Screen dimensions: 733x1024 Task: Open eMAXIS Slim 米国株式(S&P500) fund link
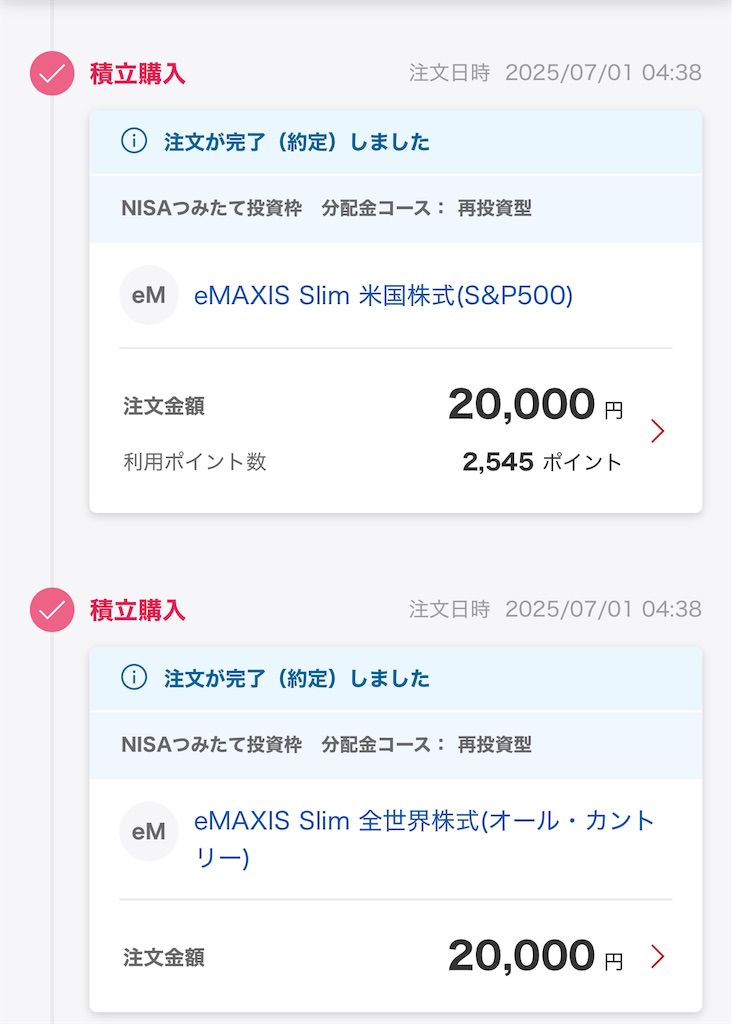pos(383,296)
